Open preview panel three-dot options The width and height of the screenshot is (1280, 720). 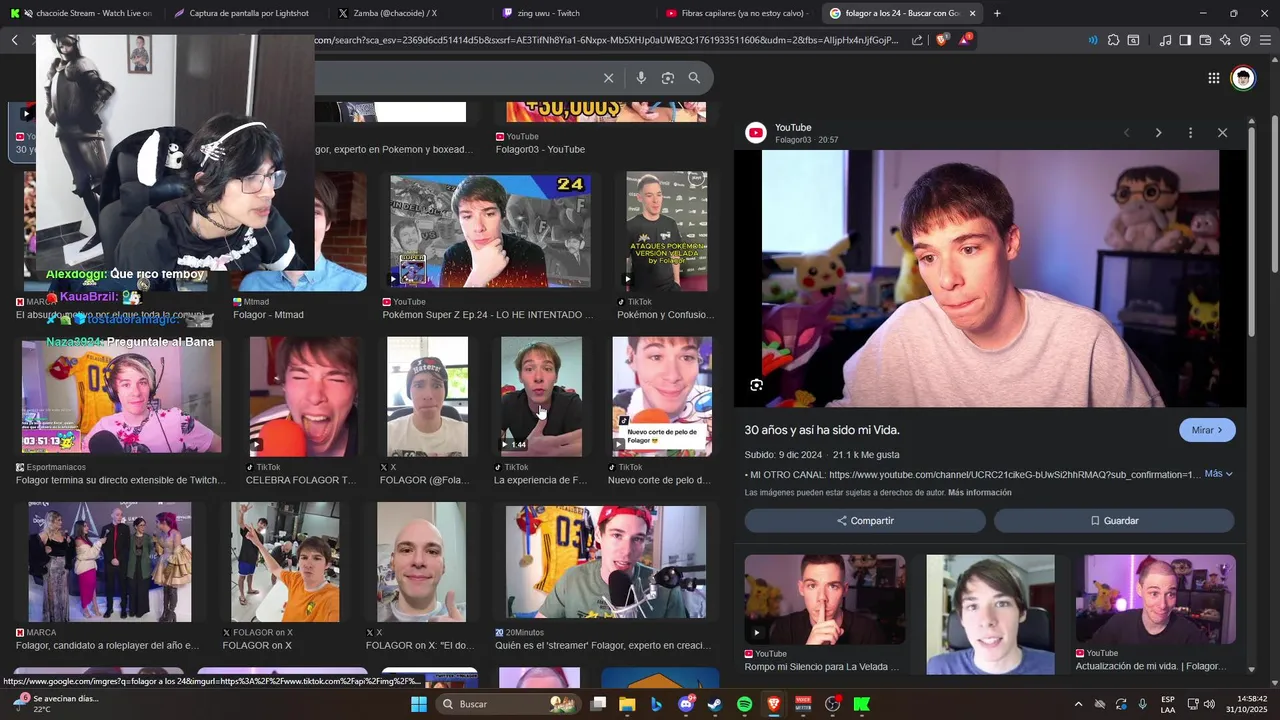[1190, 133]
